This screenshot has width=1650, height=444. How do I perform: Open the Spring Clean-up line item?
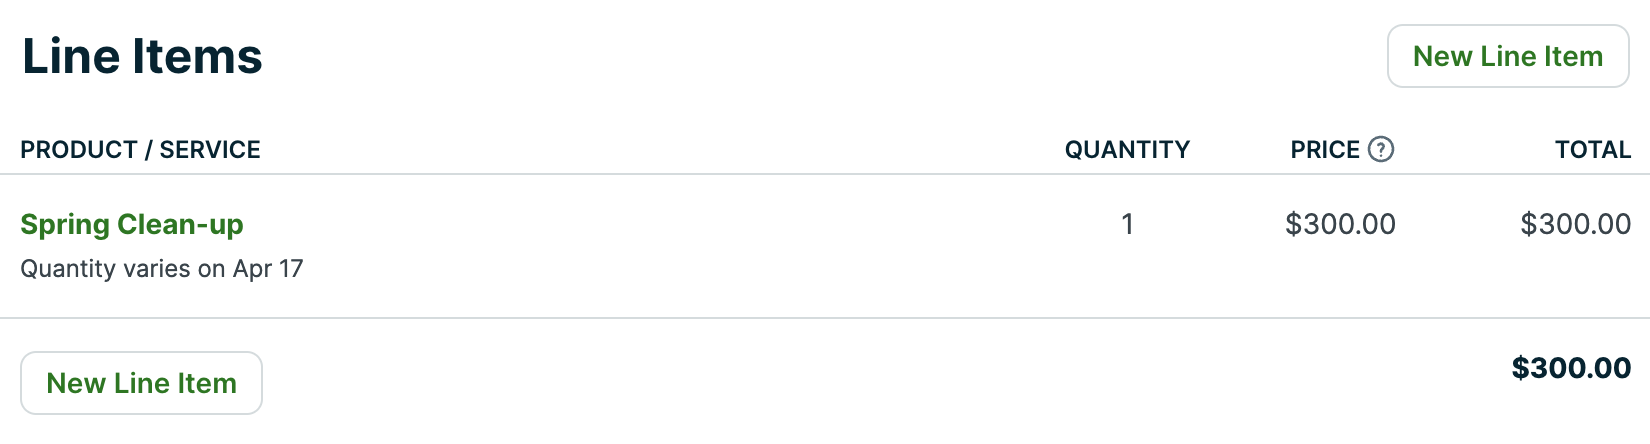pos(132,224)
